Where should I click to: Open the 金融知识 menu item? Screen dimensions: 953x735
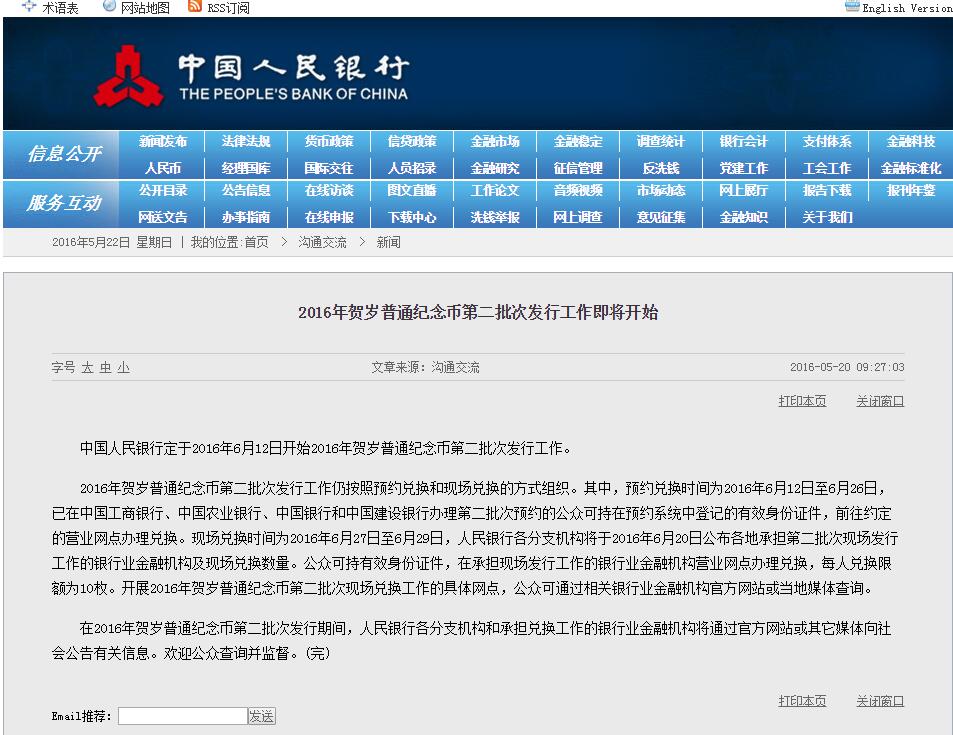[744, 217]
